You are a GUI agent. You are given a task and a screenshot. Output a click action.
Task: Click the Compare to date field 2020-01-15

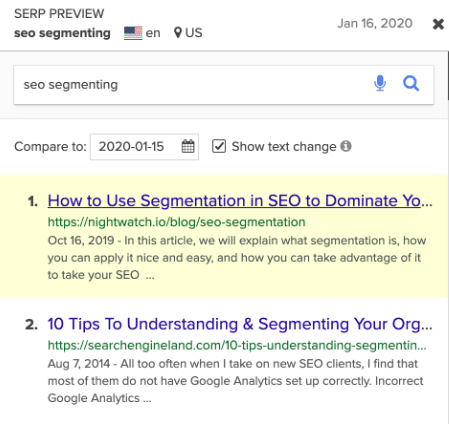144,147
